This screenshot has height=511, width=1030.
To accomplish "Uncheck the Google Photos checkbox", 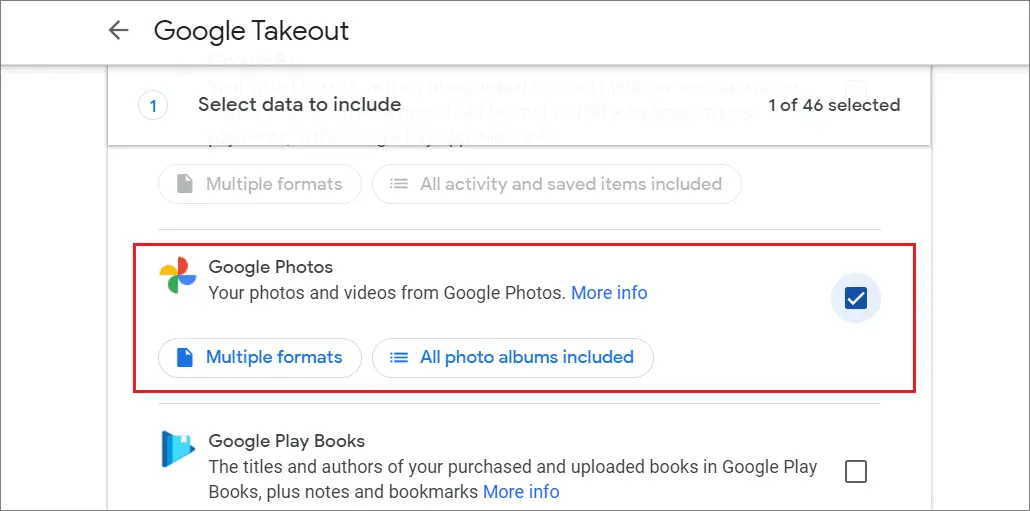I will click(x=855, y=299).
